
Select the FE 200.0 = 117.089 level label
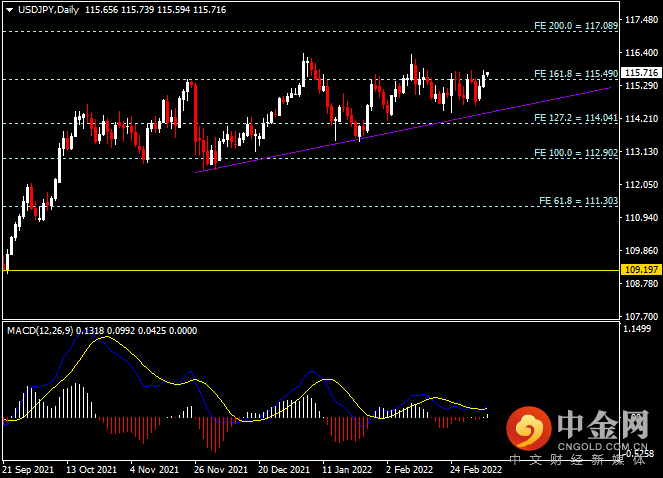(575, 26)
